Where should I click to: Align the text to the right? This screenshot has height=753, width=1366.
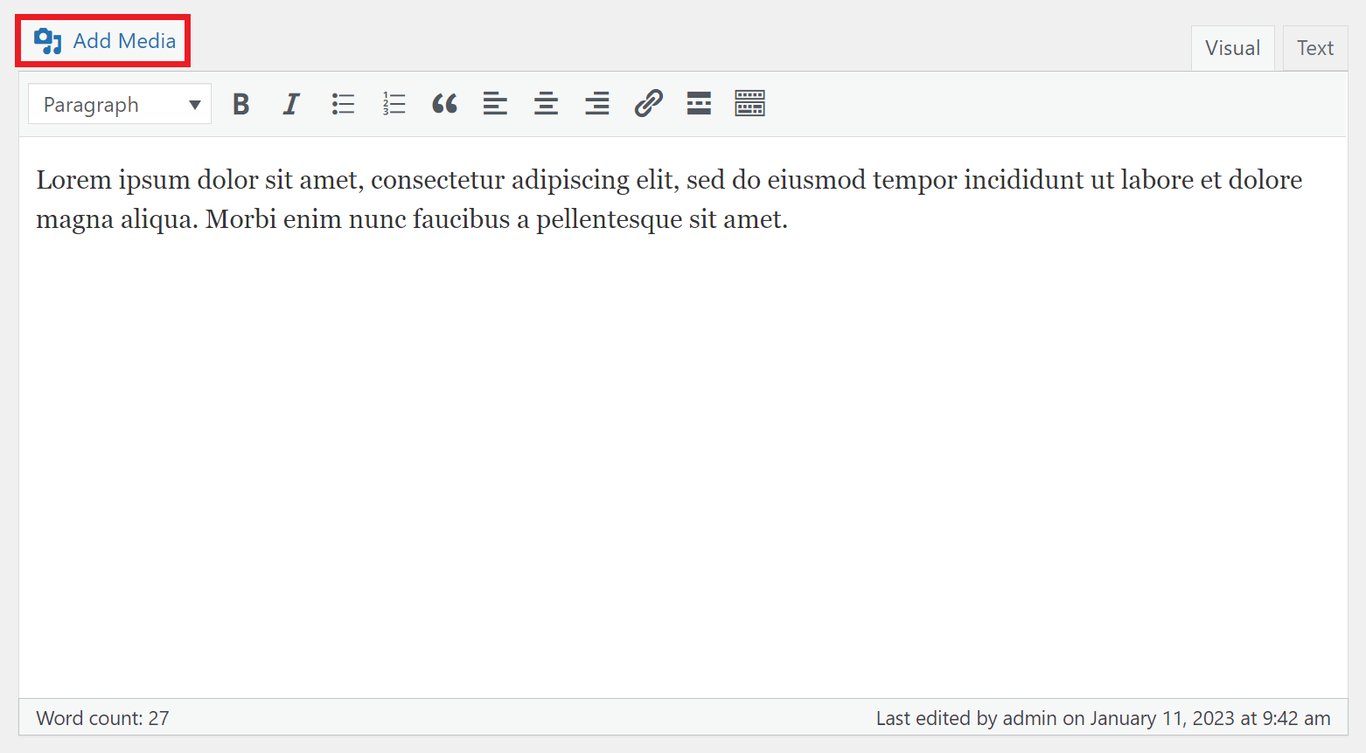click(x=597, y=103)
